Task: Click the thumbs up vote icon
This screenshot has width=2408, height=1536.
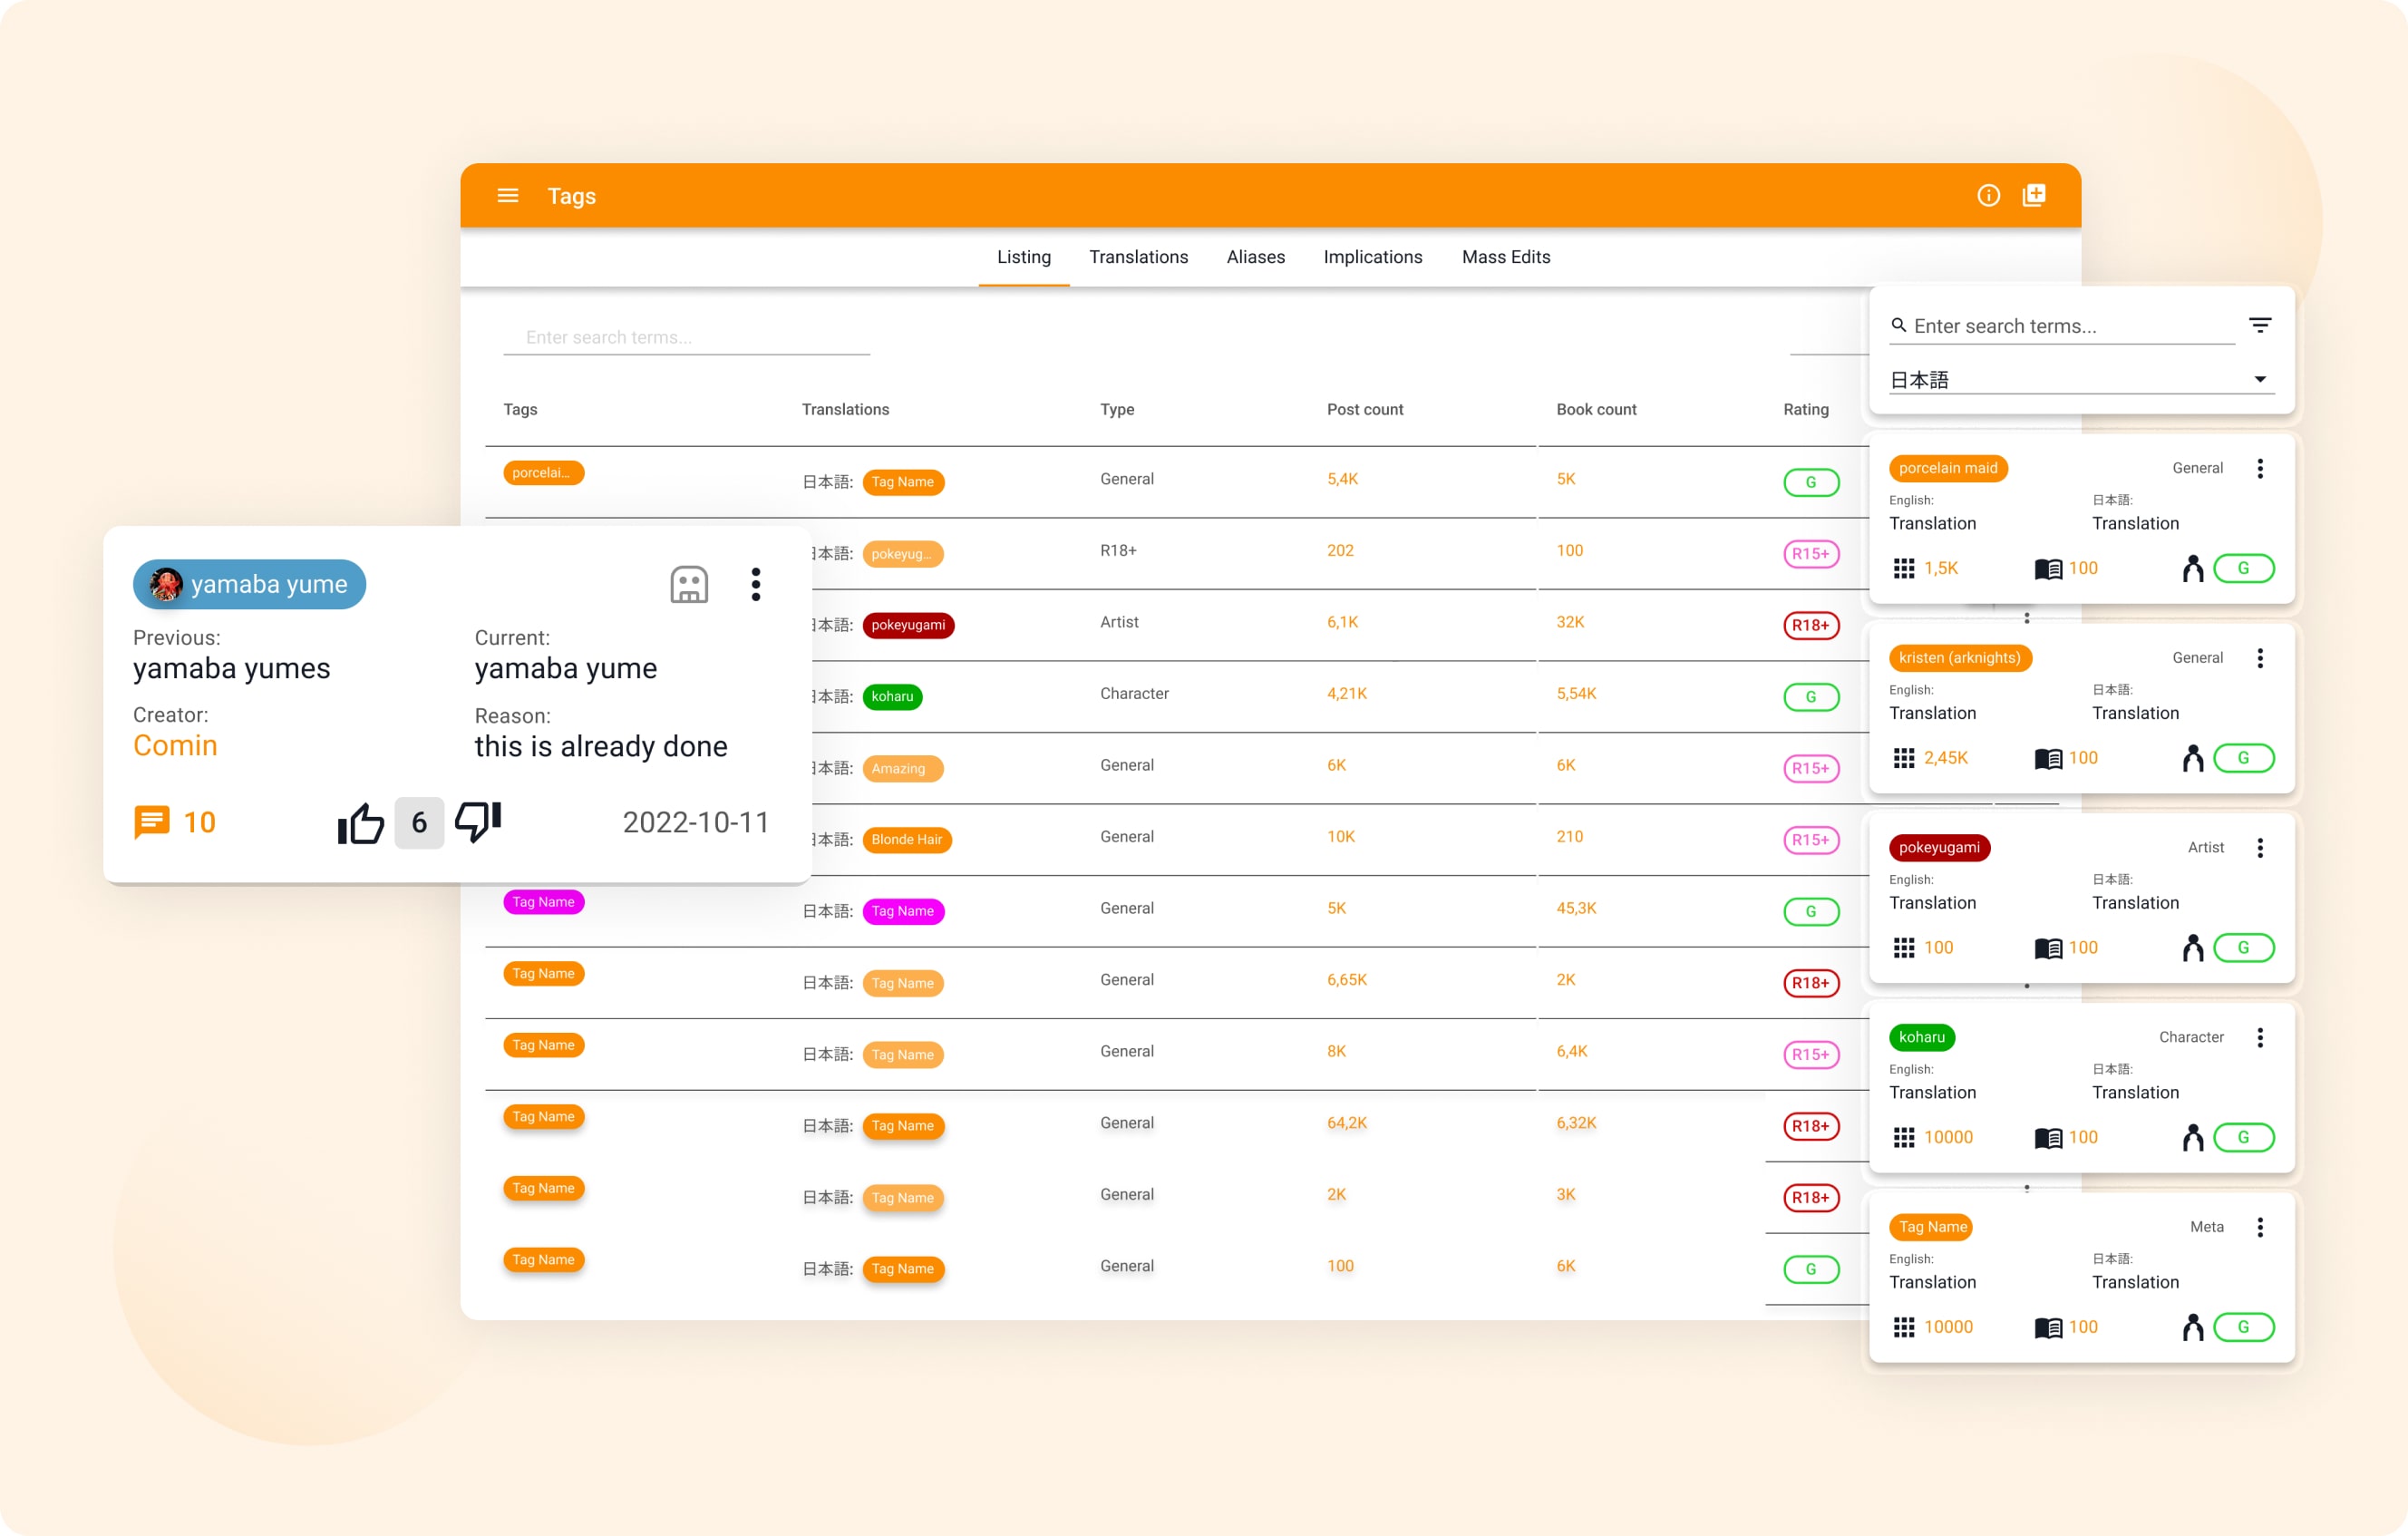Action: (x=361, y=823)
